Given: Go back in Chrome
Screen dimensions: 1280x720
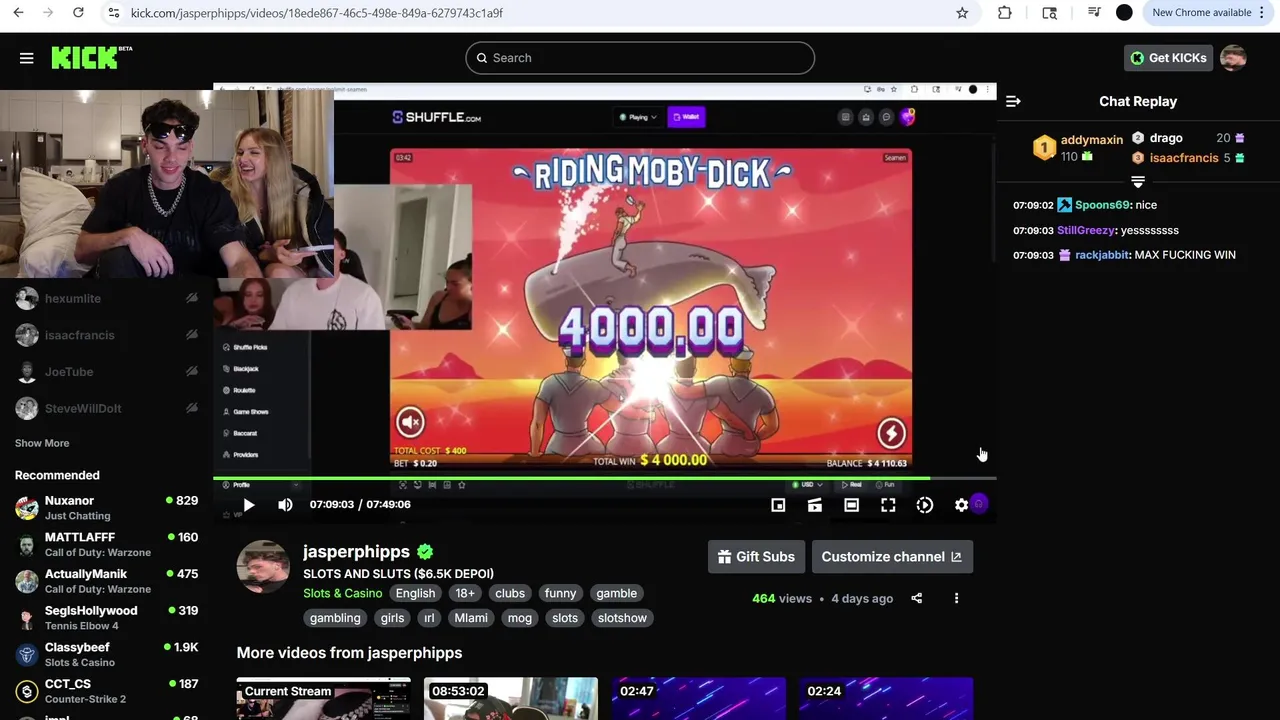Looking at the screenshot, I should click(18, 13).
